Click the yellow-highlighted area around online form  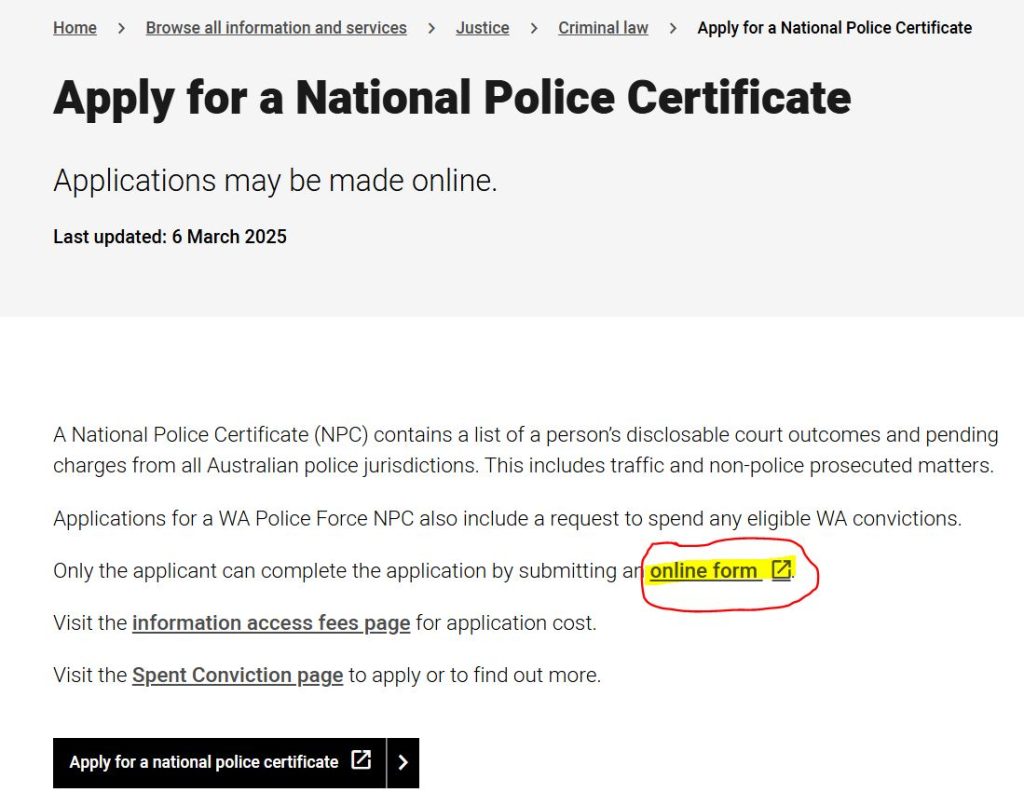[x=715, y=570]
